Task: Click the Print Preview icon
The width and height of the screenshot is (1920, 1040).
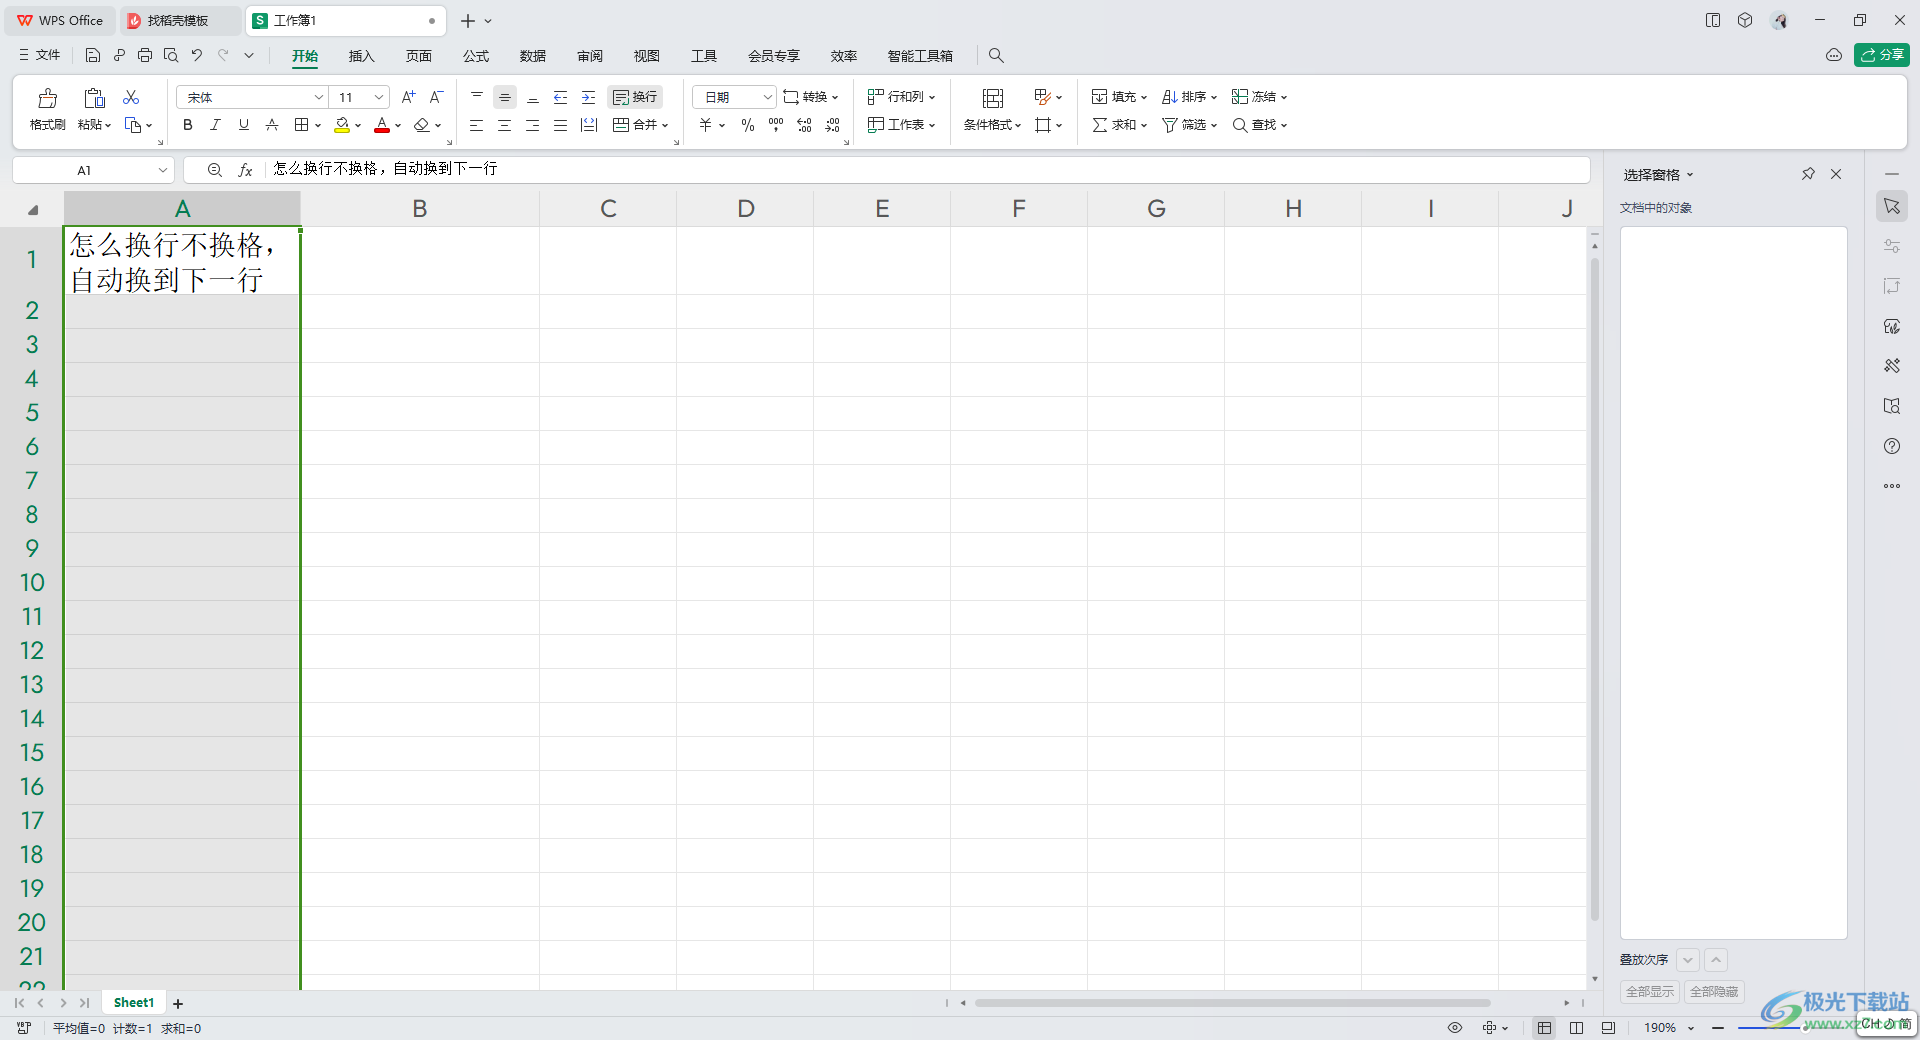Action: [171, 55]
